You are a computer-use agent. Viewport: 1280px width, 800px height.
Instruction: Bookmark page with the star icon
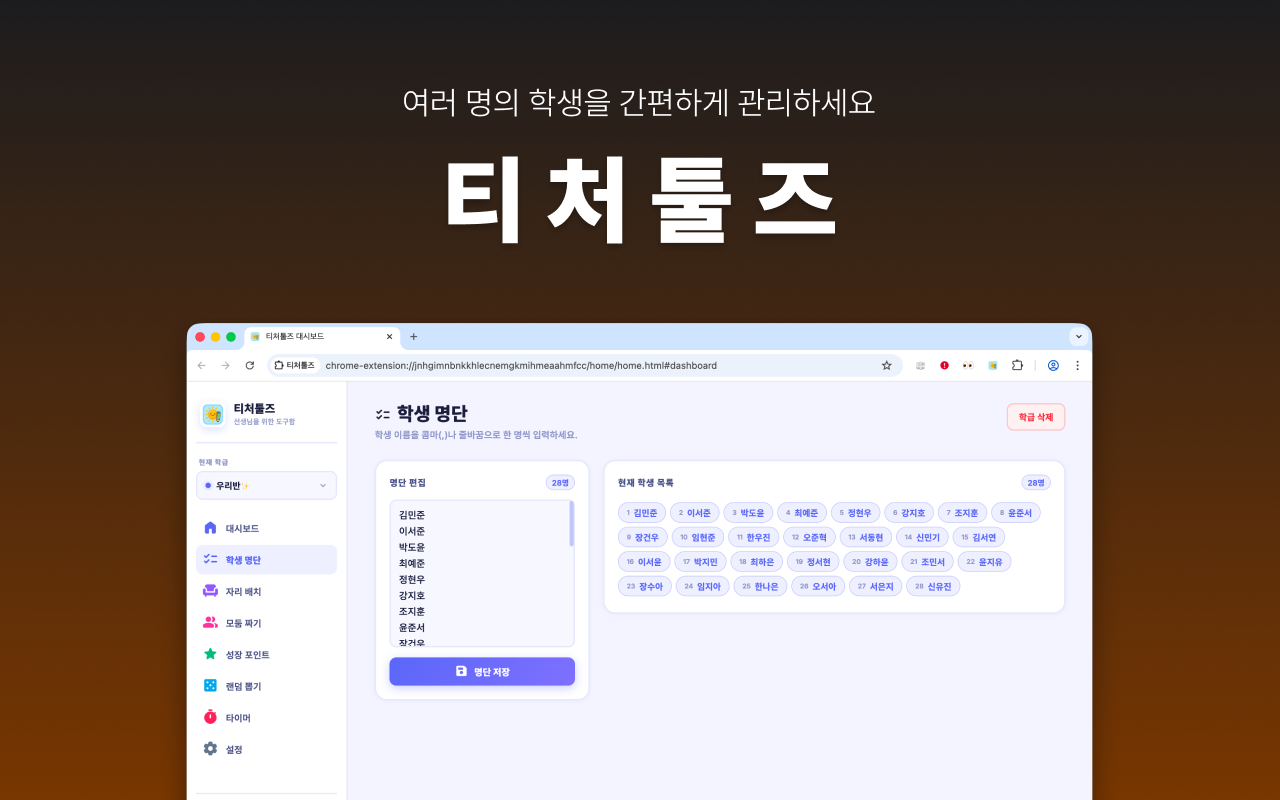[886, 366]
